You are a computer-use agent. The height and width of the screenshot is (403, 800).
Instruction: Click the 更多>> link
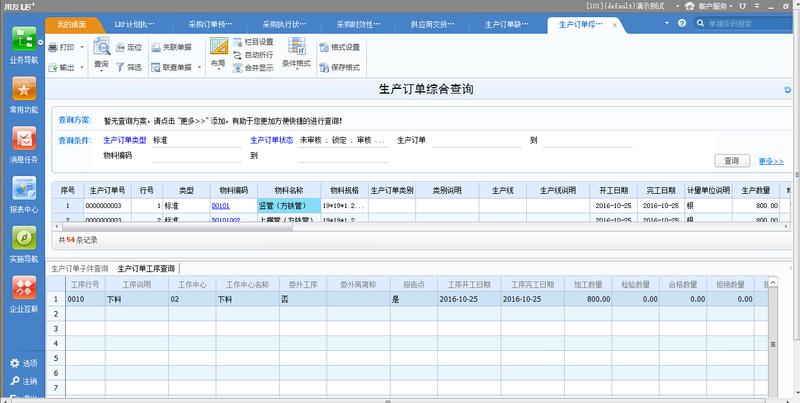771,161
